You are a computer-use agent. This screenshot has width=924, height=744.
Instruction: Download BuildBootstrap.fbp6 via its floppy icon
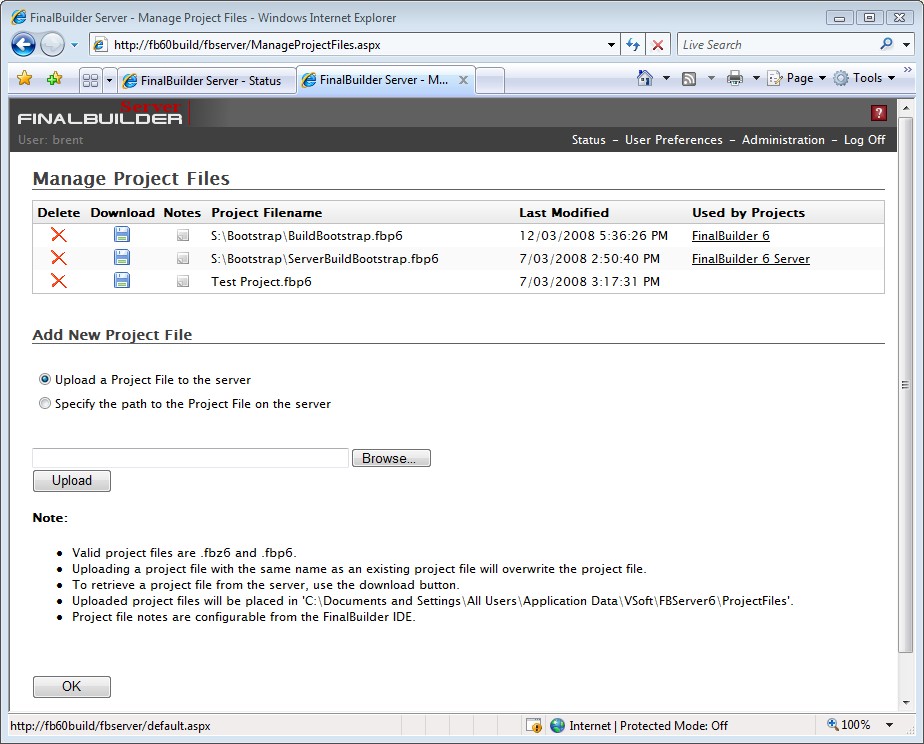[x=122, y=235]
